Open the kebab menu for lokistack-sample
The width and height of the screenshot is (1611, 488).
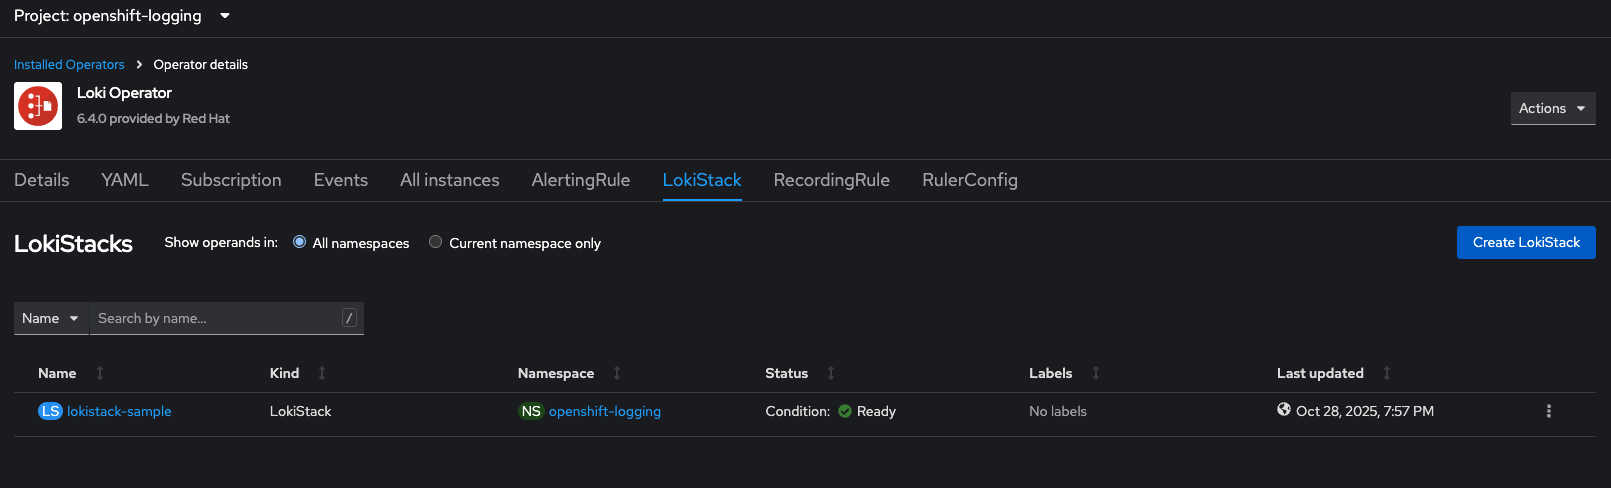[x=1548, y=411]
